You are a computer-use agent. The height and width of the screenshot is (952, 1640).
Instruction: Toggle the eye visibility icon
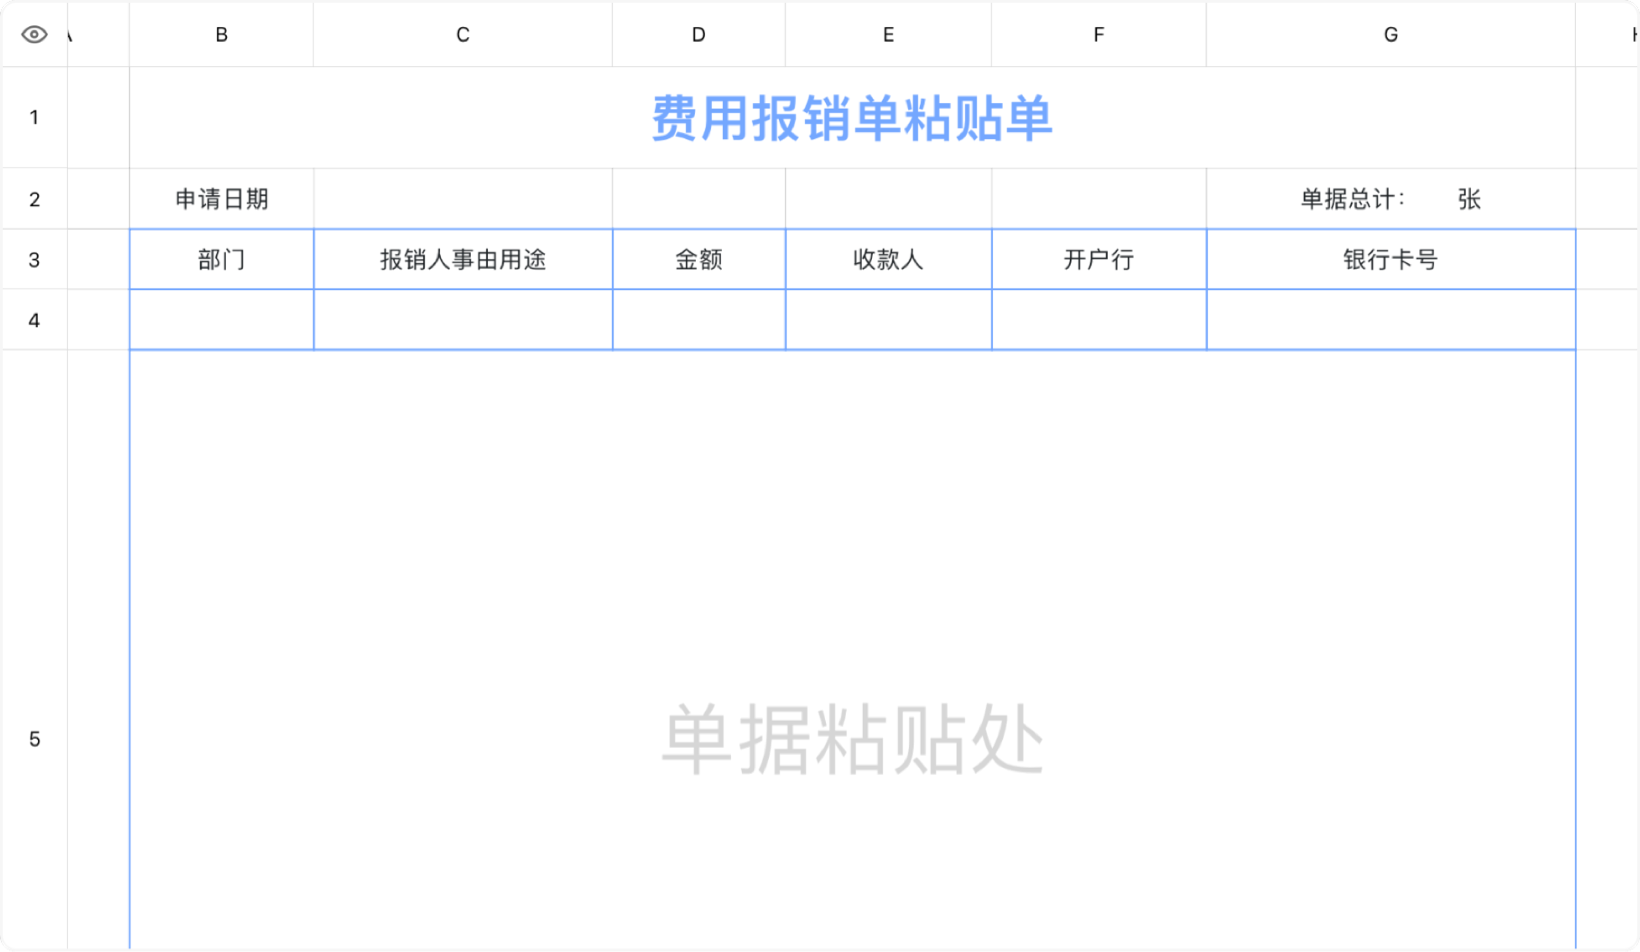point(34,35)
